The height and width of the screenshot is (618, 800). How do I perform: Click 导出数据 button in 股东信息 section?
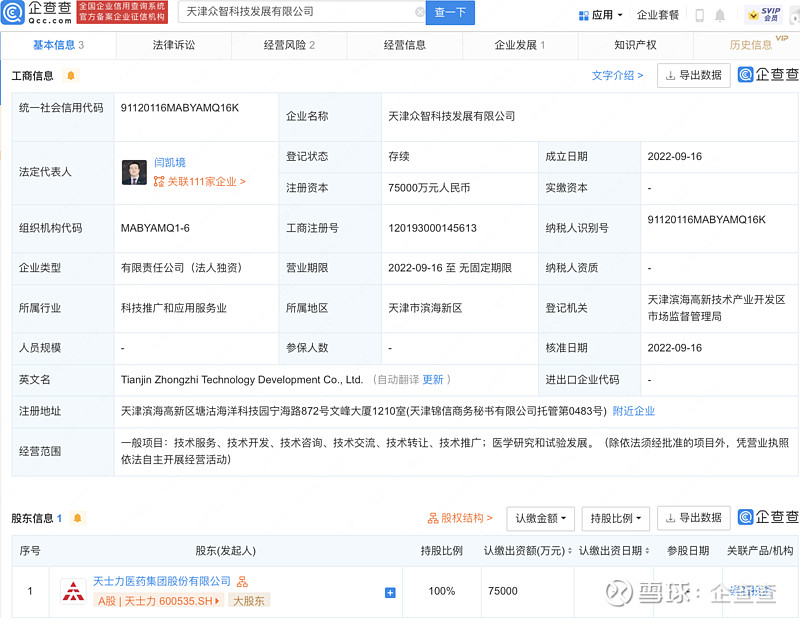(693, 518)
